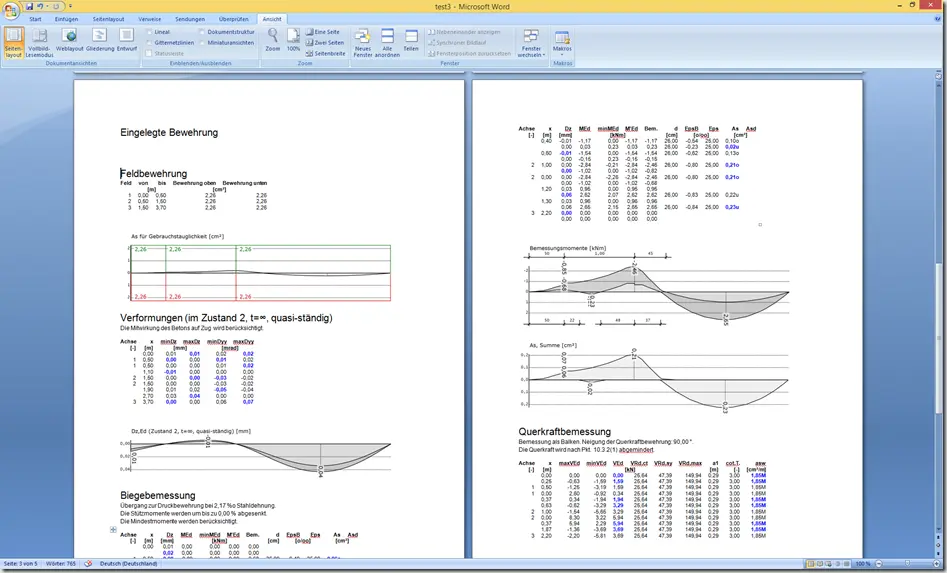This screenshot has height=573, width=947.
Task: Choose Eine Seite zoom option
Action: click(323, 32)
